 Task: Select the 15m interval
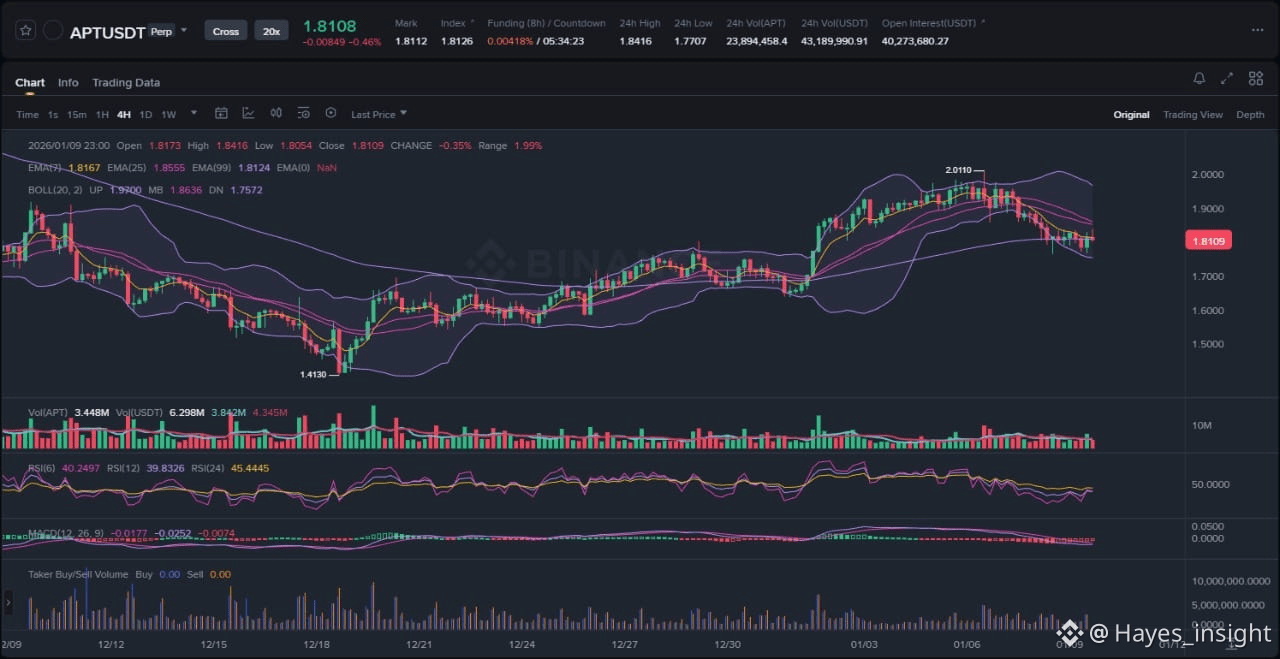click(x=77, y=115)
